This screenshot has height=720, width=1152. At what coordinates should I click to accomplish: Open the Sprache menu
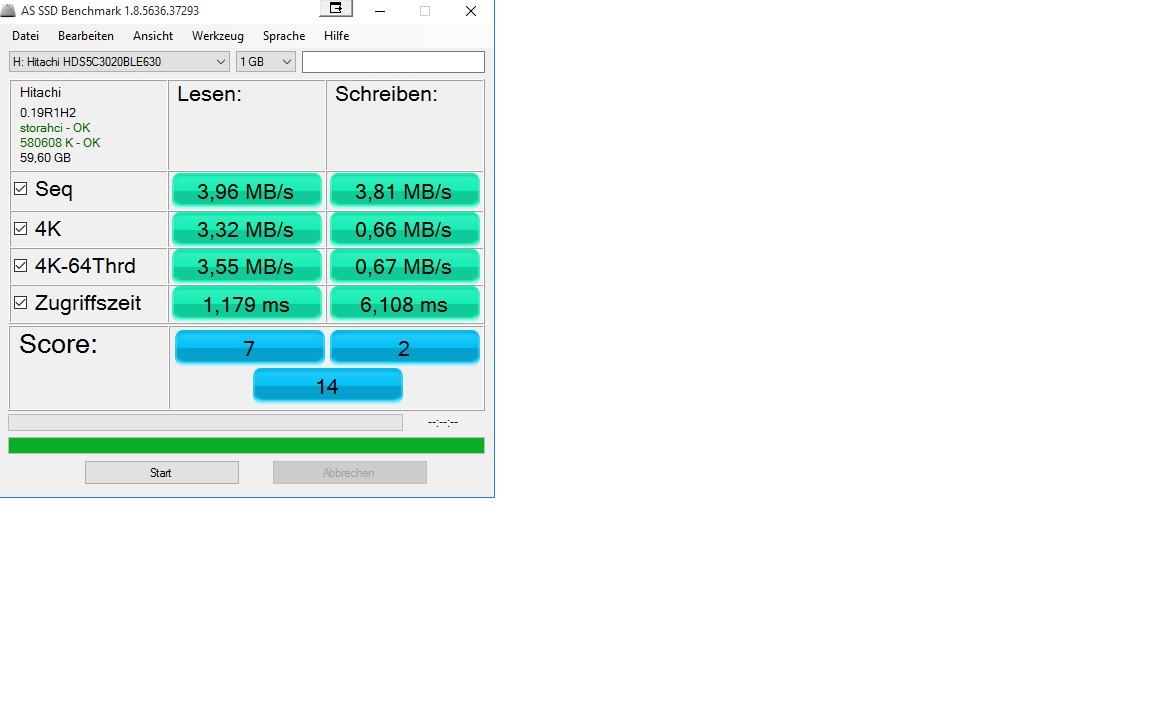click(284, 36)
